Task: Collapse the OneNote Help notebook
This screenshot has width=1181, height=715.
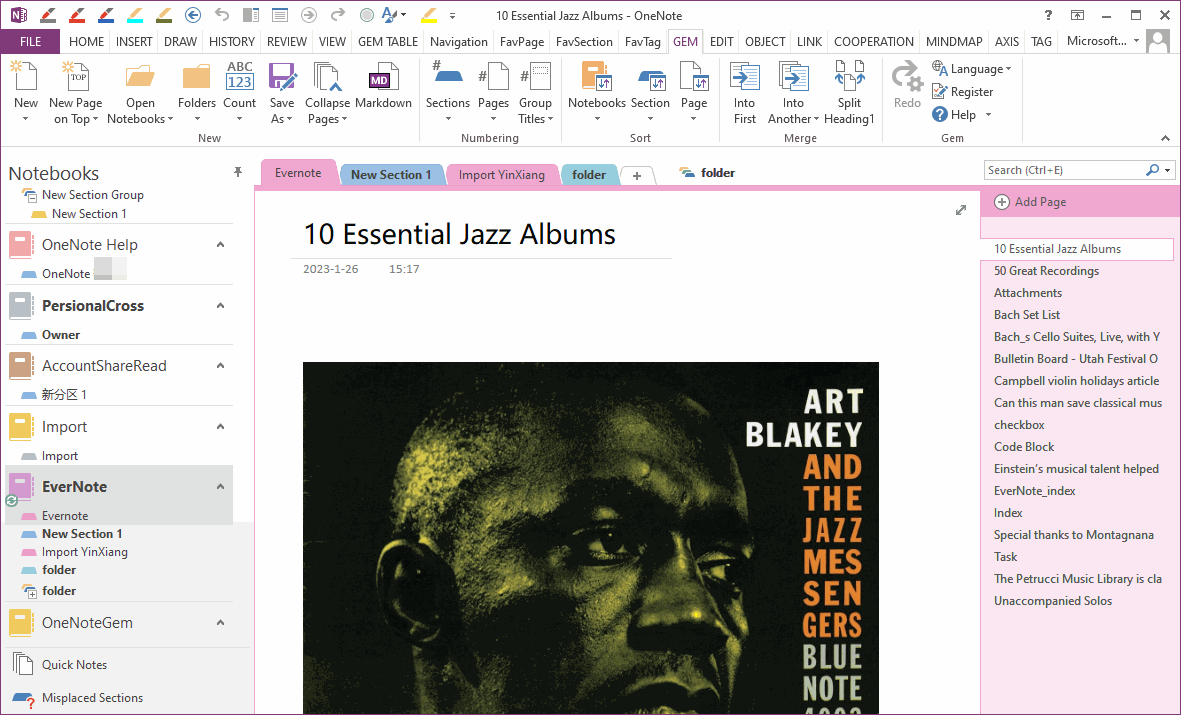Action: click(221, 245)
